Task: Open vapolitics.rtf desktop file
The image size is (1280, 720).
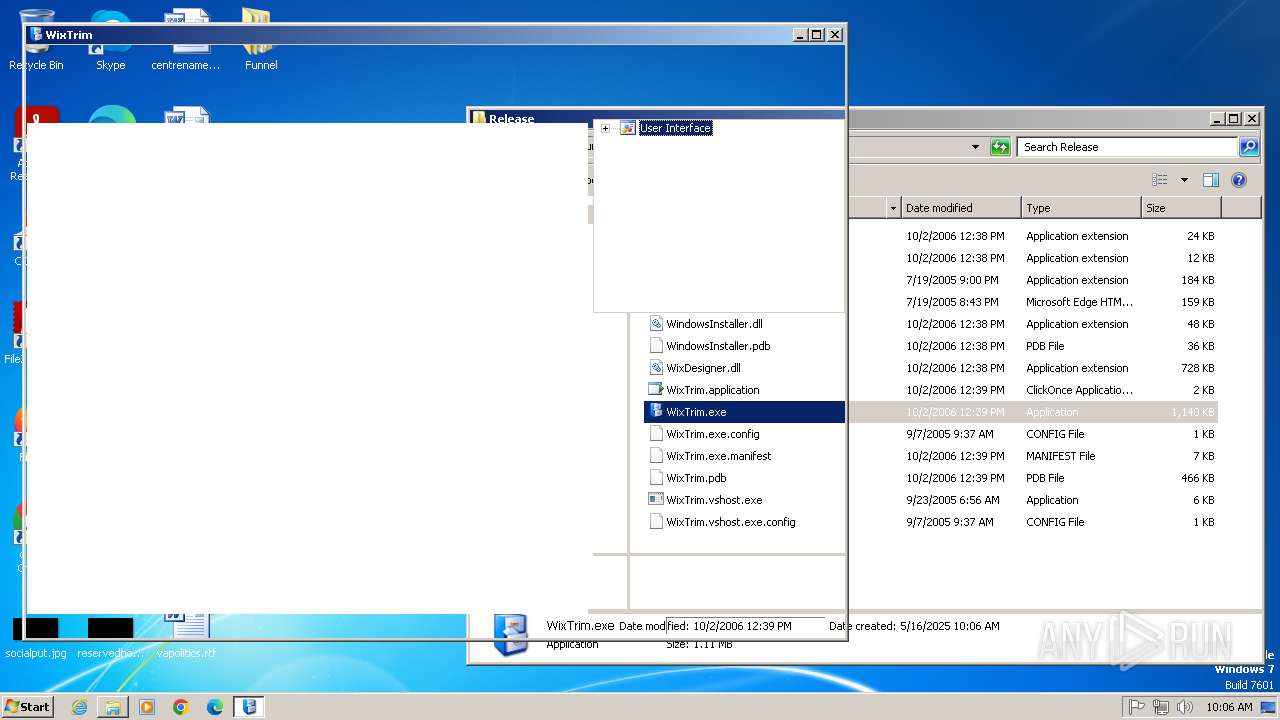Action: 186,637
